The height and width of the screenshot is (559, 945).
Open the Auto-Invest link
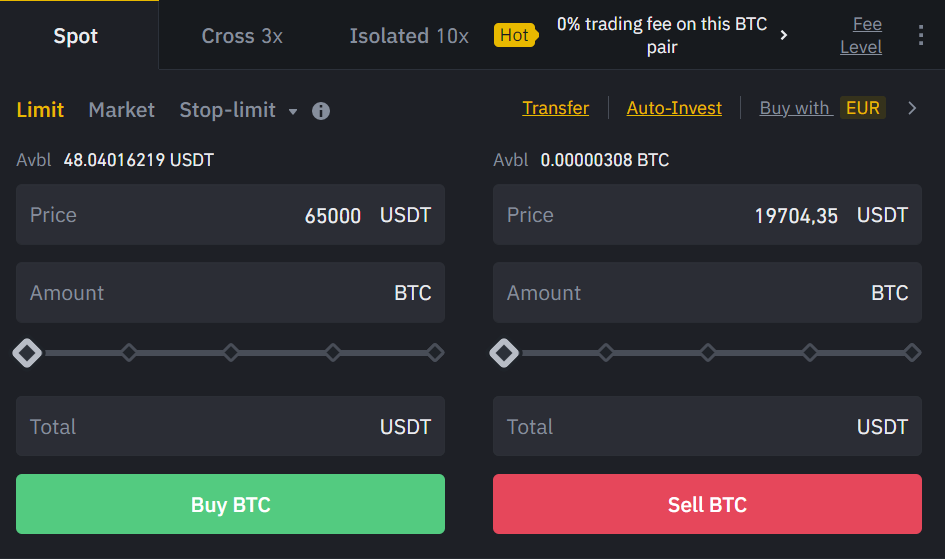674,108
